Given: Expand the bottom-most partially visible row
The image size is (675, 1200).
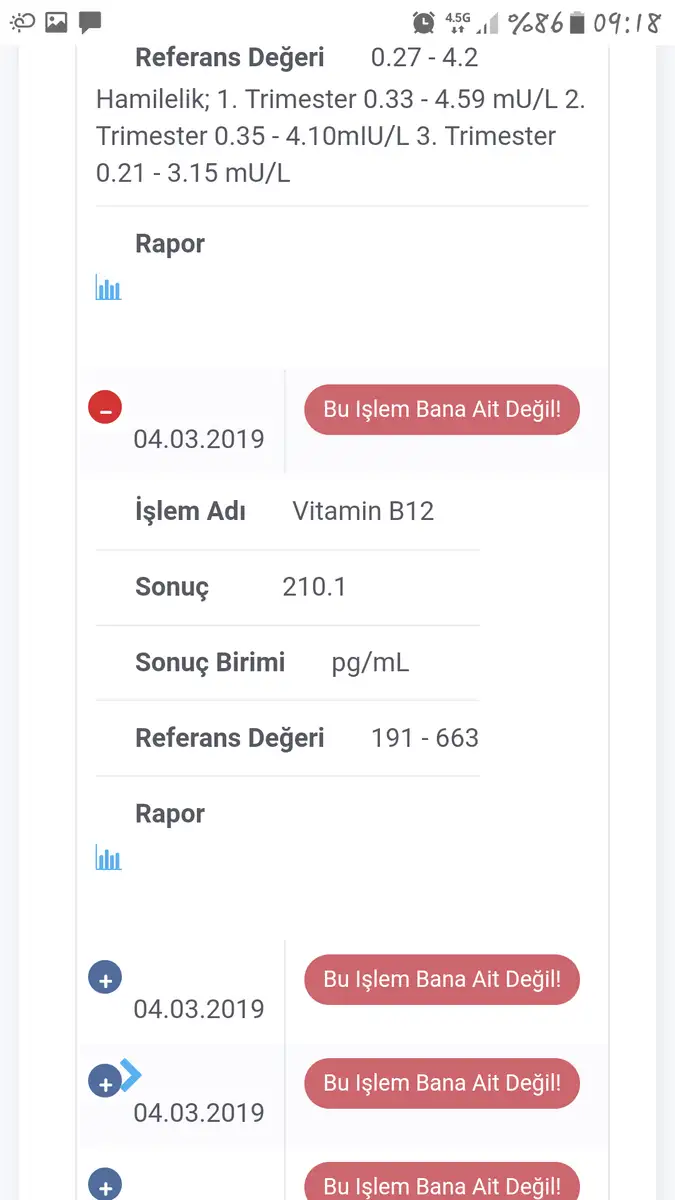Looking at the screenshot, I should click(x=105, y=1184).
